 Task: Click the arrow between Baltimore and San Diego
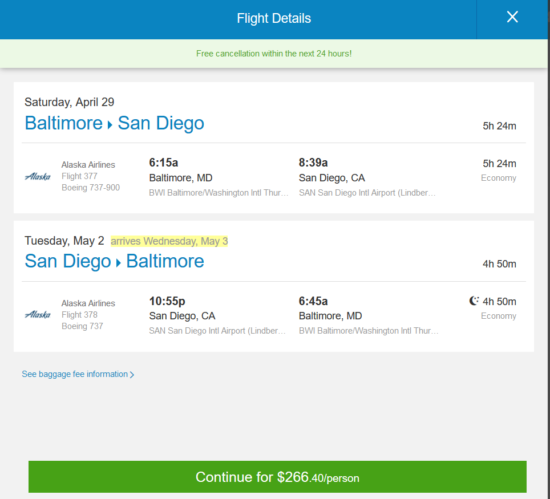click(x=110, y=124)
